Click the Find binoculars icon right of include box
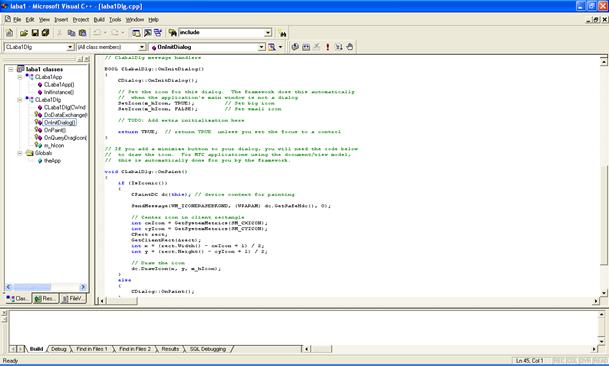The width and height of the screenshot is (609, 366). (283, 34)
